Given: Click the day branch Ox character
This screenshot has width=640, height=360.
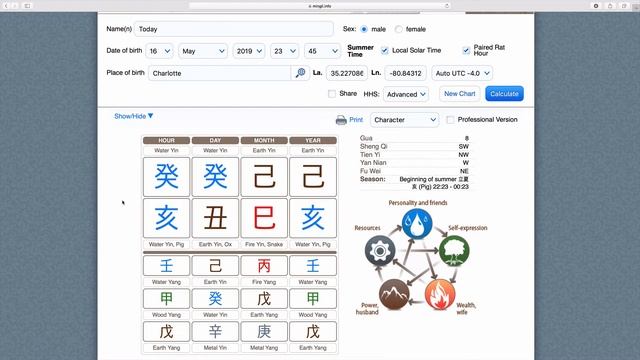Looking at the screenshot, I should pos(215,218).
